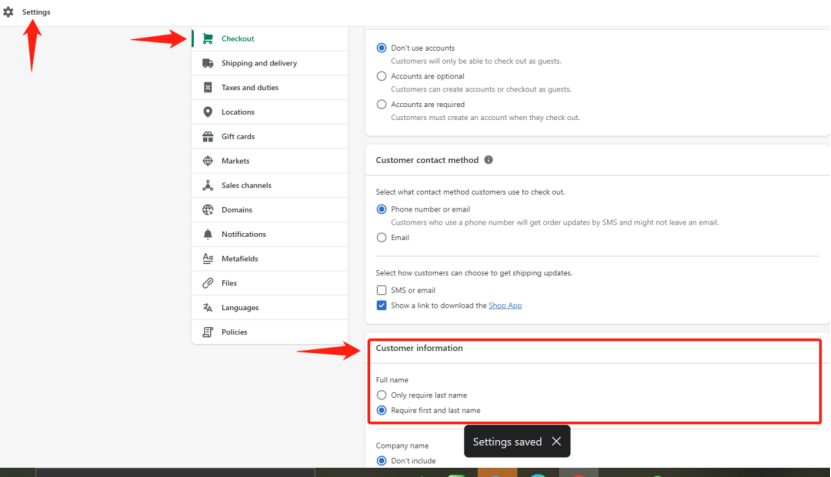Open Checkout via the cart icon

[208, 39]
